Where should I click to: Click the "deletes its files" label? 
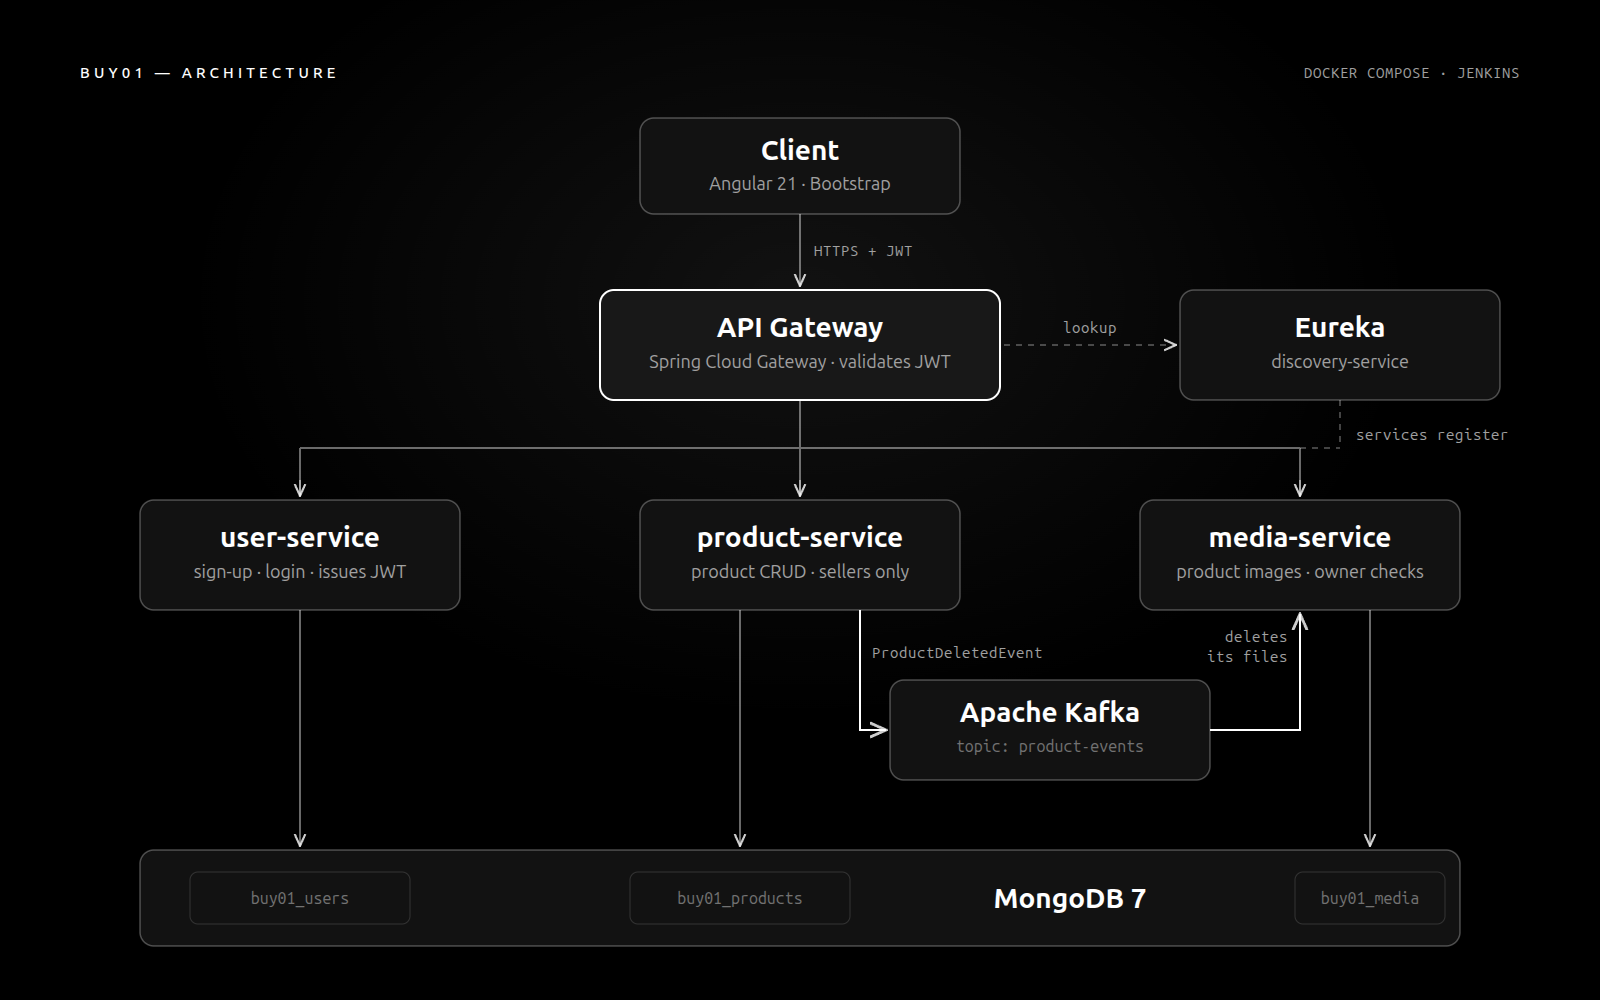pos(1247,647)
